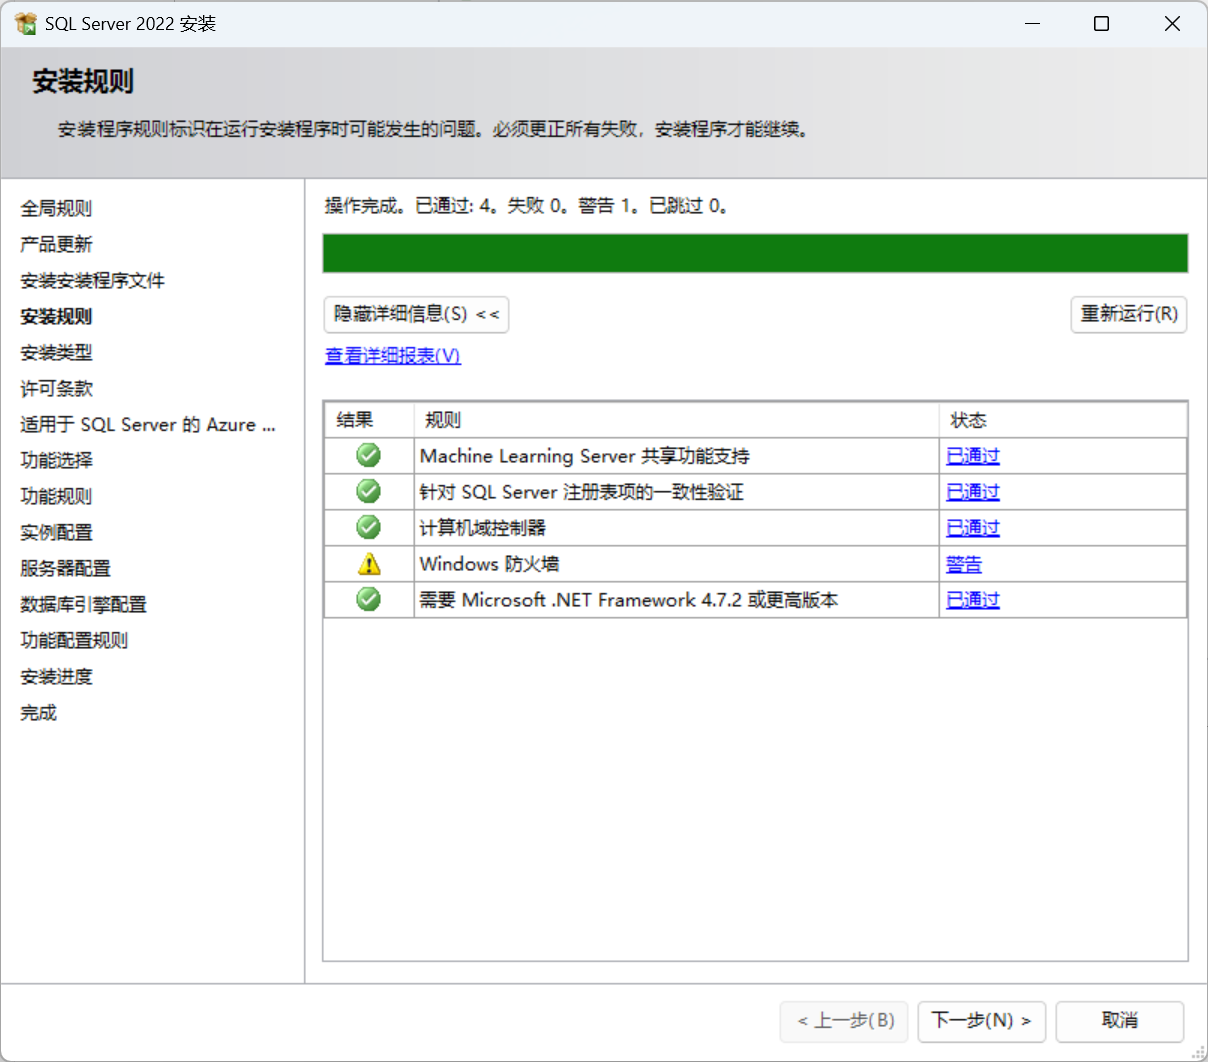Click the green check icon for 计算机域控制器 rule
The height and width of the screenshot is (1062, 1208).
pyautogui.click(x=368, y=527)
